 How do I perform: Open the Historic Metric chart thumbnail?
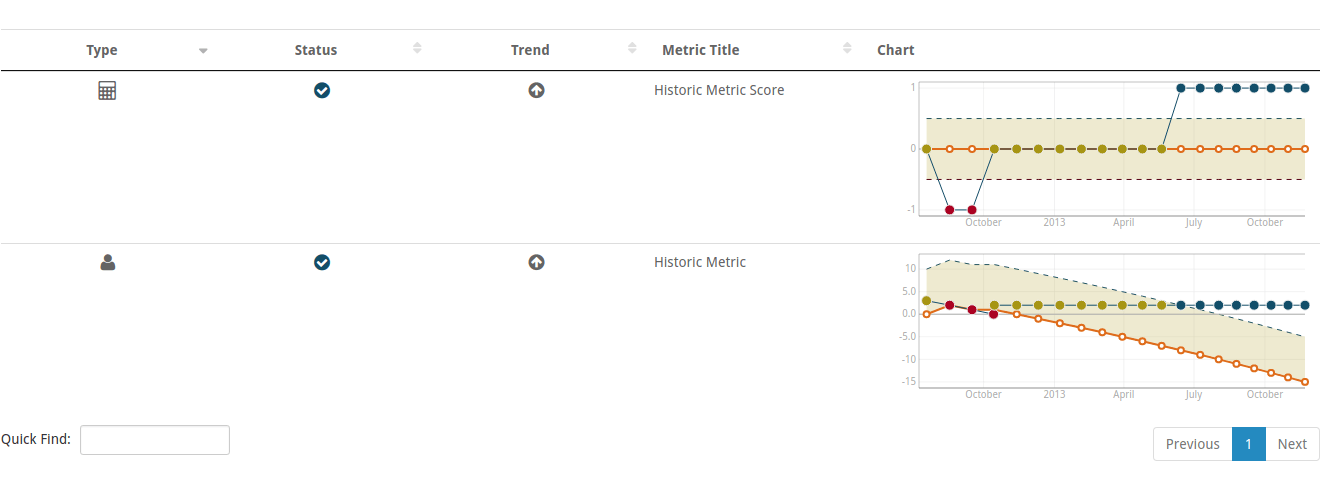(x=1107, y=326)
